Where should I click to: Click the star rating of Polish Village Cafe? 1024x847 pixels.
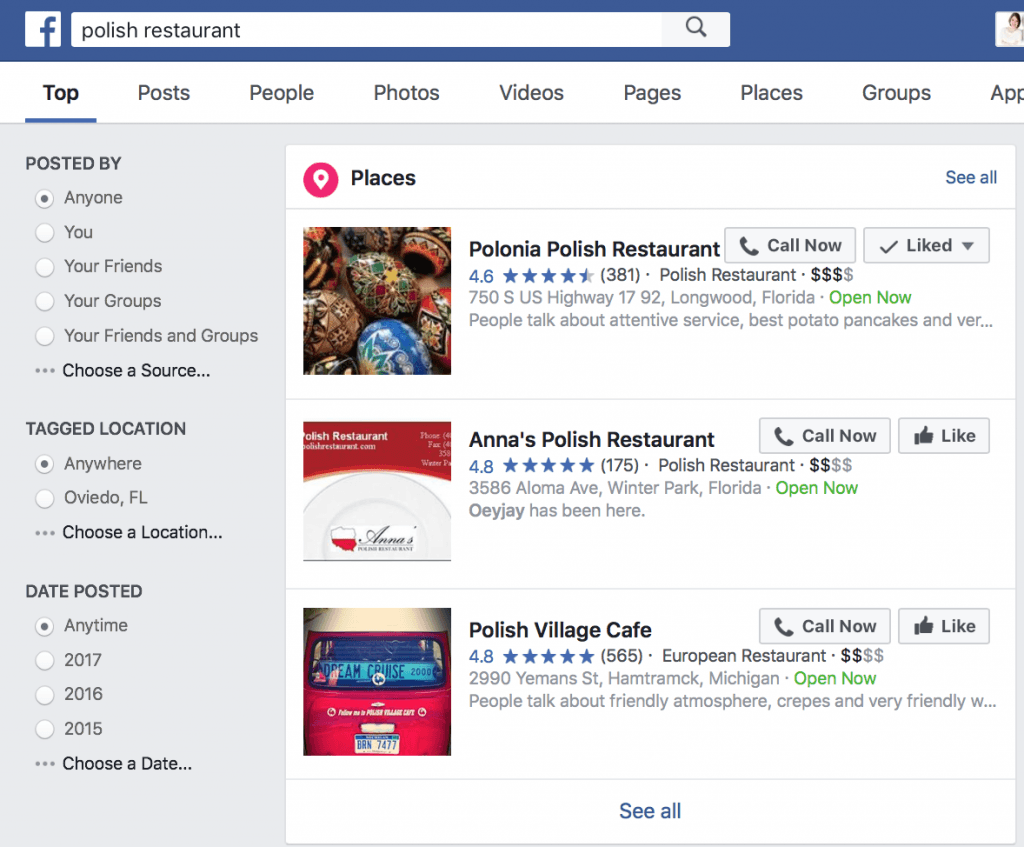click(548, 656)
